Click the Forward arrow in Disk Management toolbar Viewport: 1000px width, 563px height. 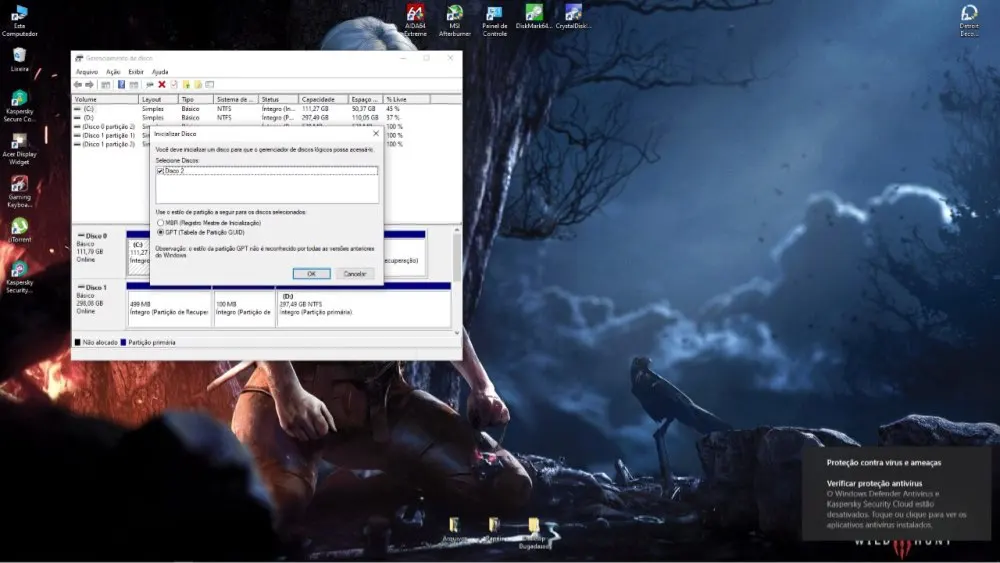(x=89, y=85)
